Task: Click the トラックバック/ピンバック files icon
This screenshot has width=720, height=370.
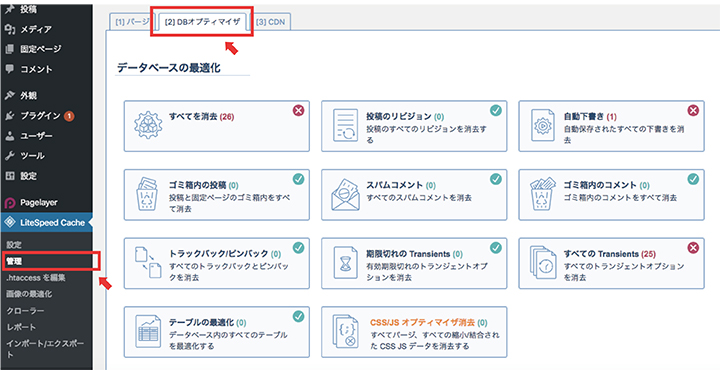Action: 148,263
